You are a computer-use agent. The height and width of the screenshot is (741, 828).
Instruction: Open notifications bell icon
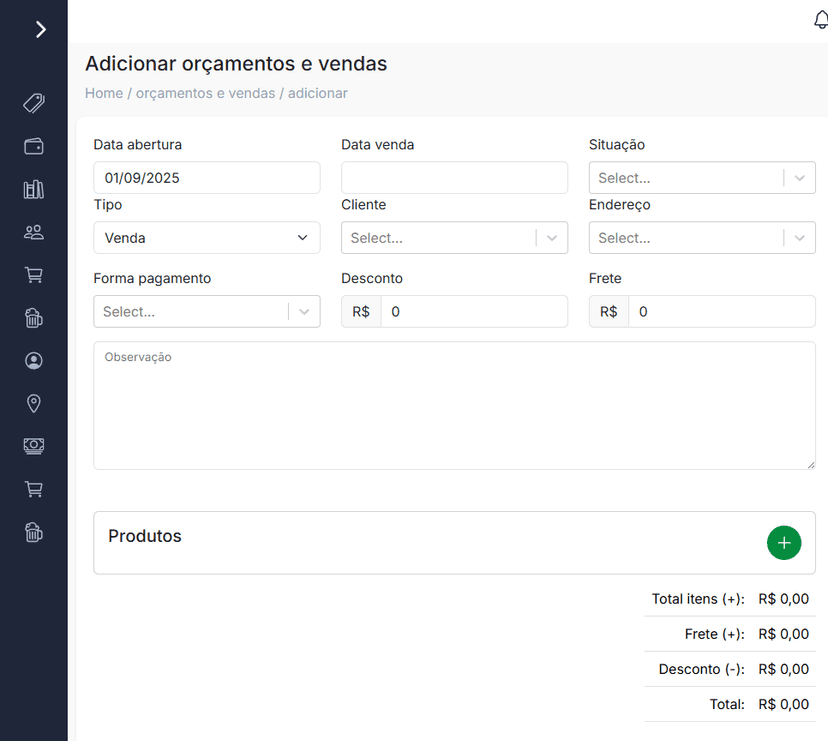[x=821, y=21]
